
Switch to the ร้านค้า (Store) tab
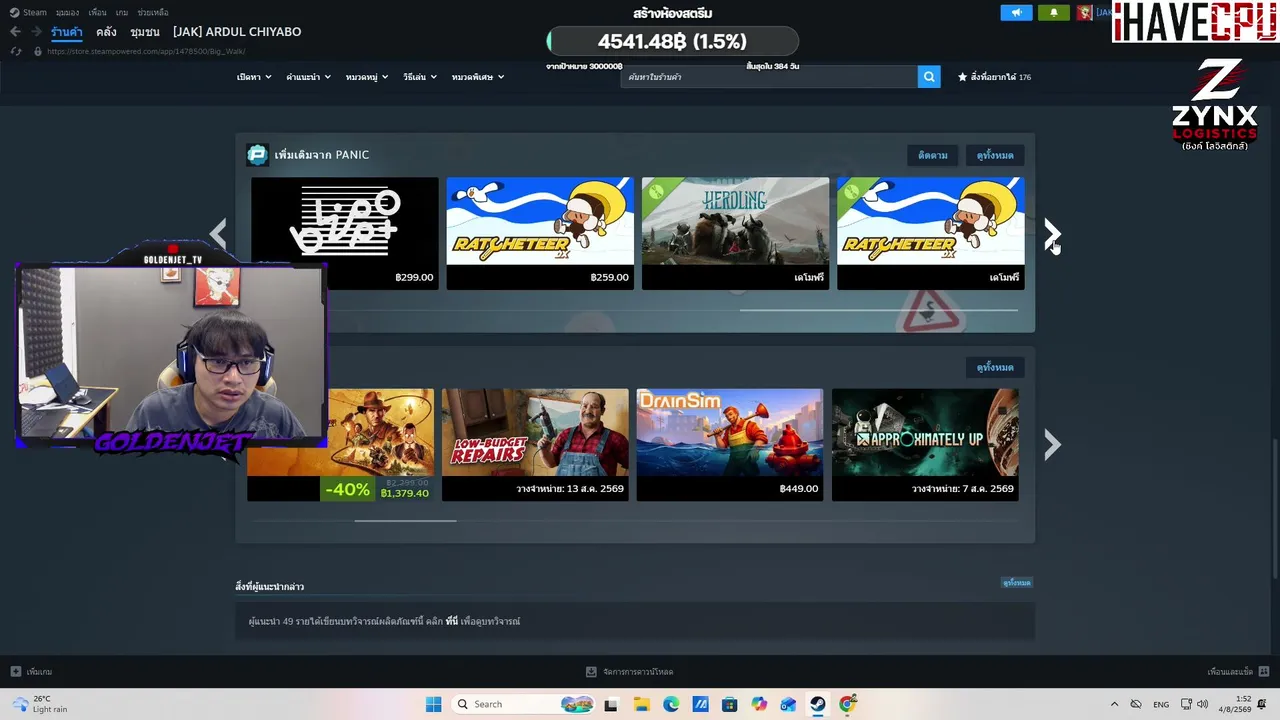click(x=67, y=32)
